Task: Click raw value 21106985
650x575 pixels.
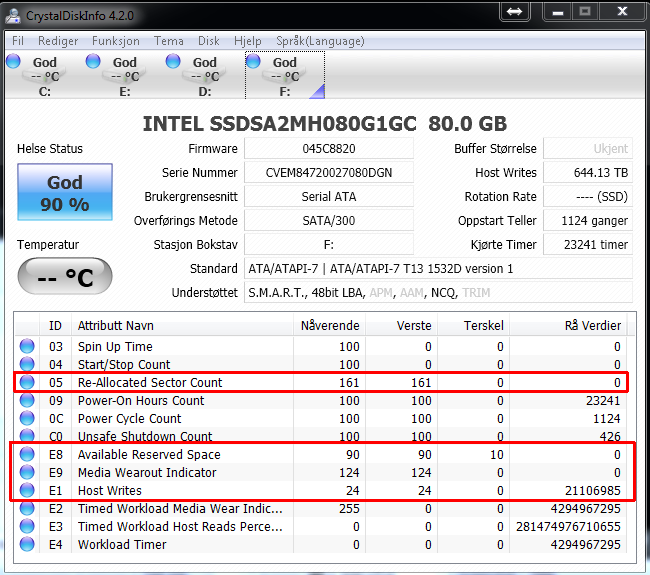Action: click(x=592, y=490)
